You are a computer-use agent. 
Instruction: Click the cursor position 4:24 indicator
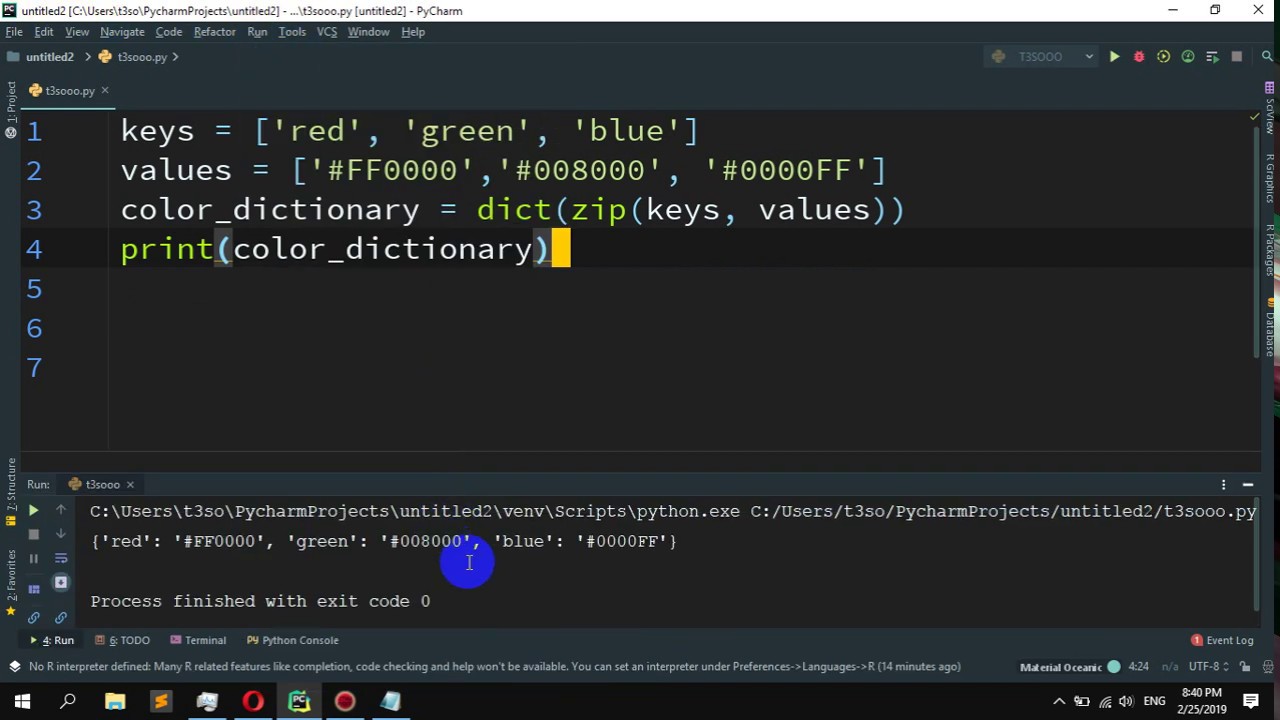(x=1138, y=667)
